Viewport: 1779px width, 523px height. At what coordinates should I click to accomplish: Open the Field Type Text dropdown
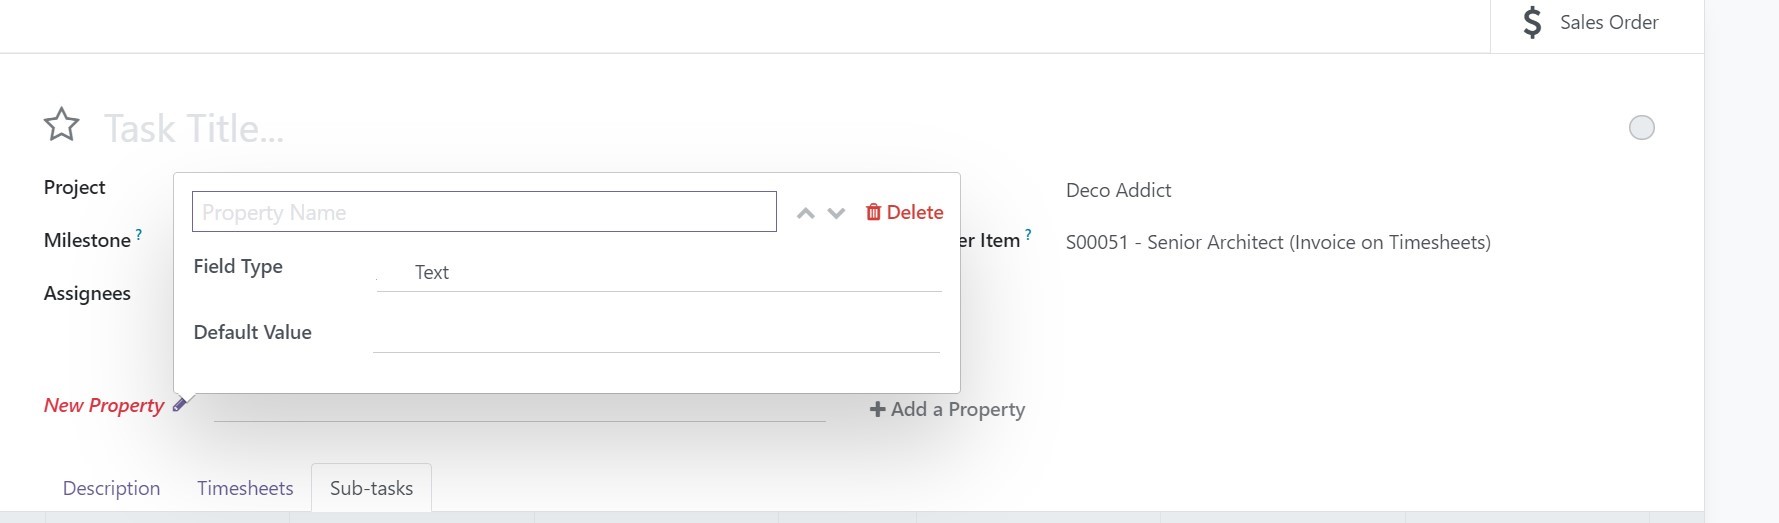[x=659, y=272]
